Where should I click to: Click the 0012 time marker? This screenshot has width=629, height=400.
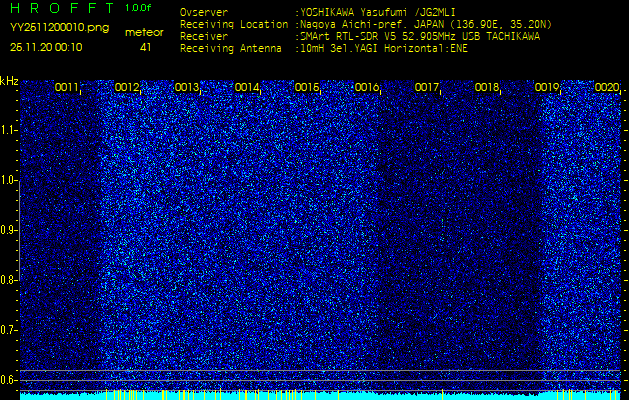[x=127, y=87]
